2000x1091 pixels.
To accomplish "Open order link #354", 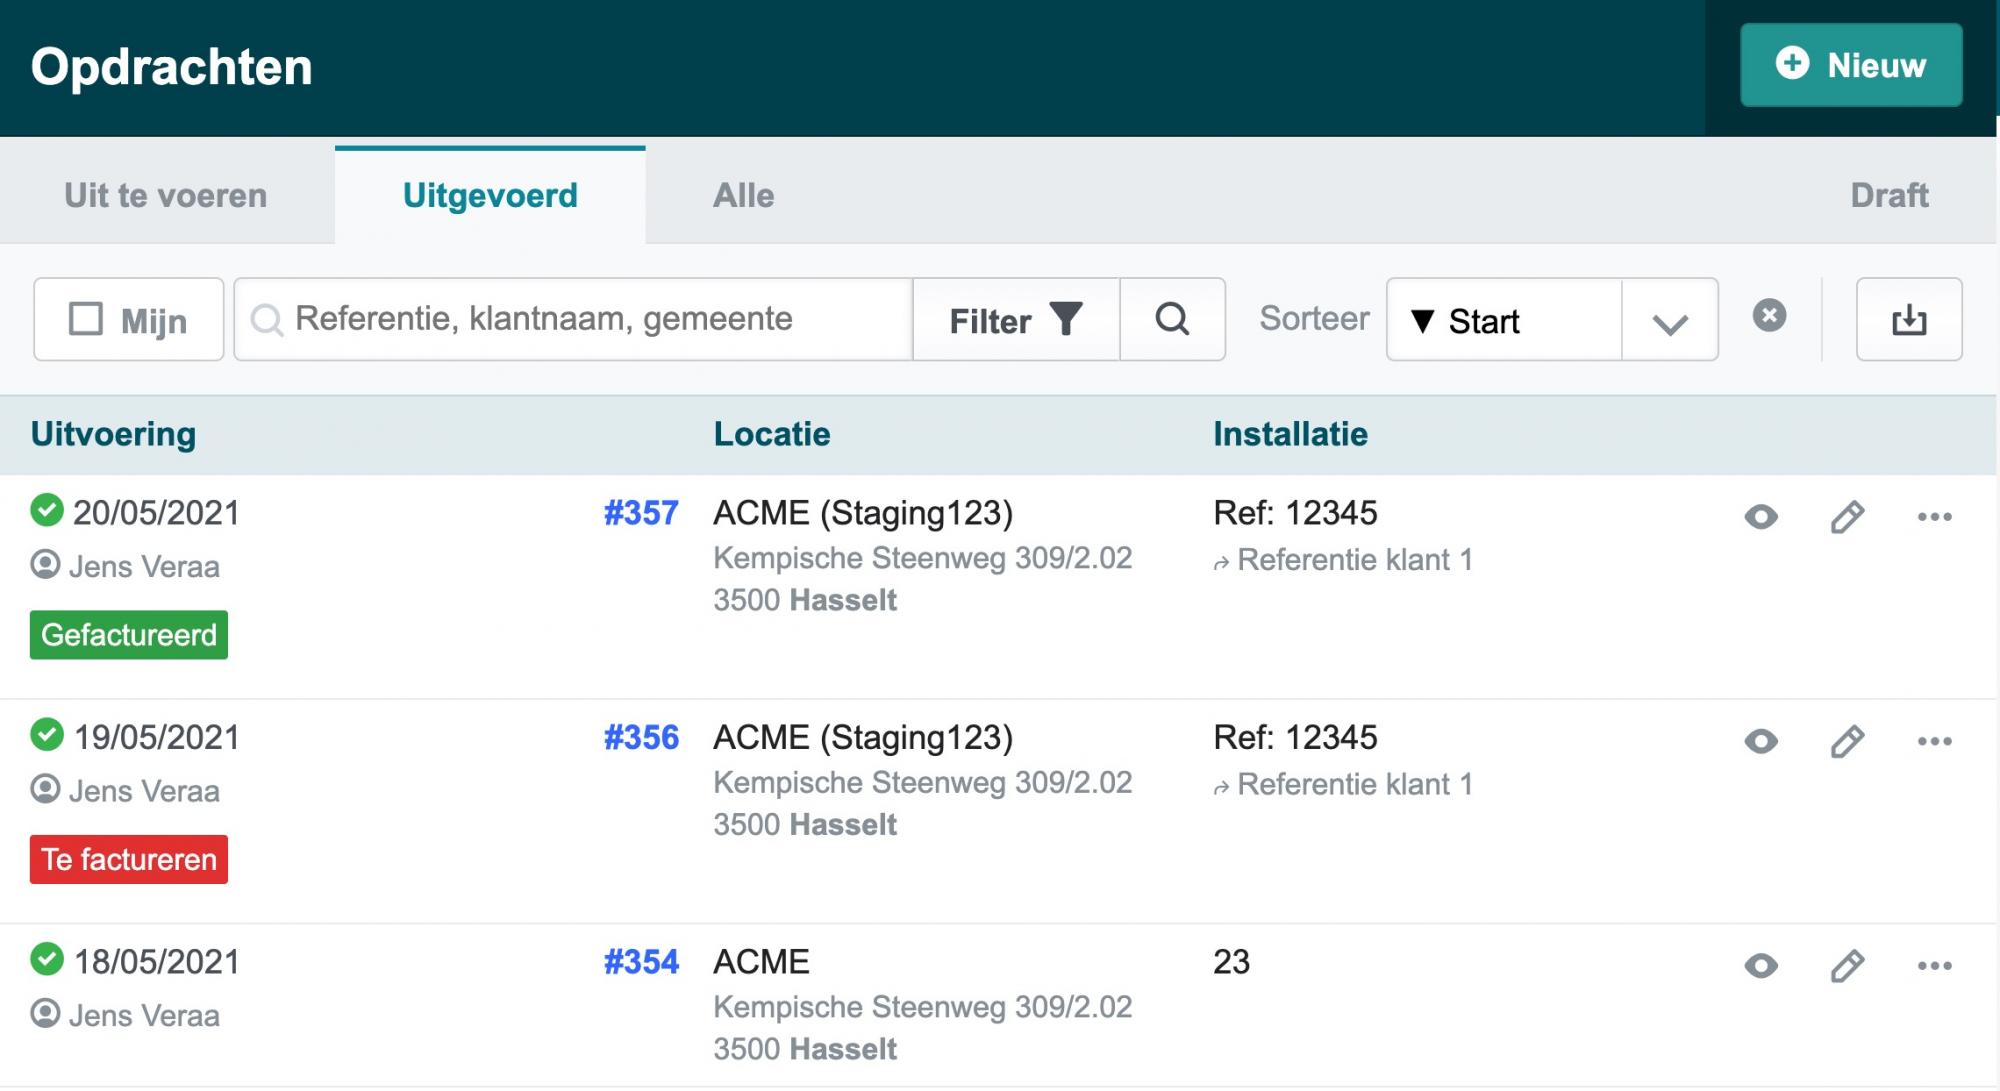I will tap(641, 962).
